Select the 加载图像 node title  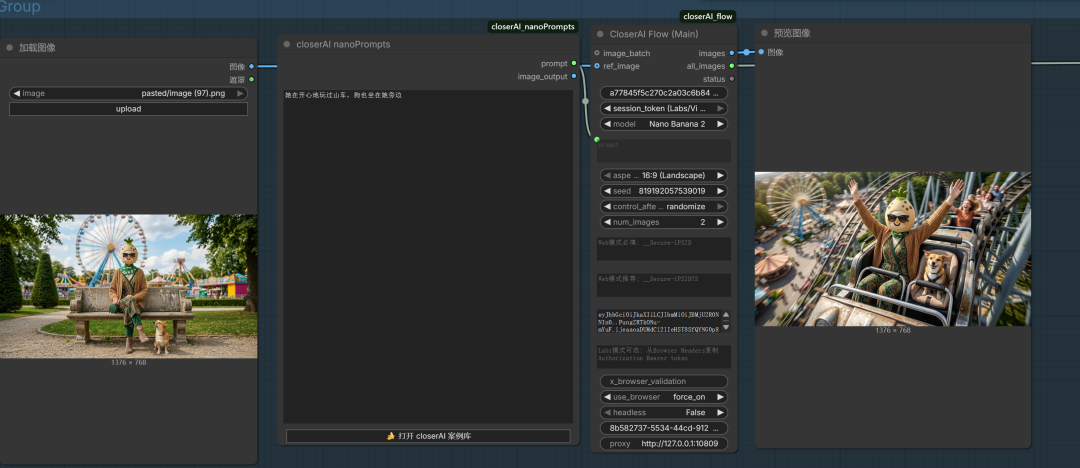coord(37,48)
